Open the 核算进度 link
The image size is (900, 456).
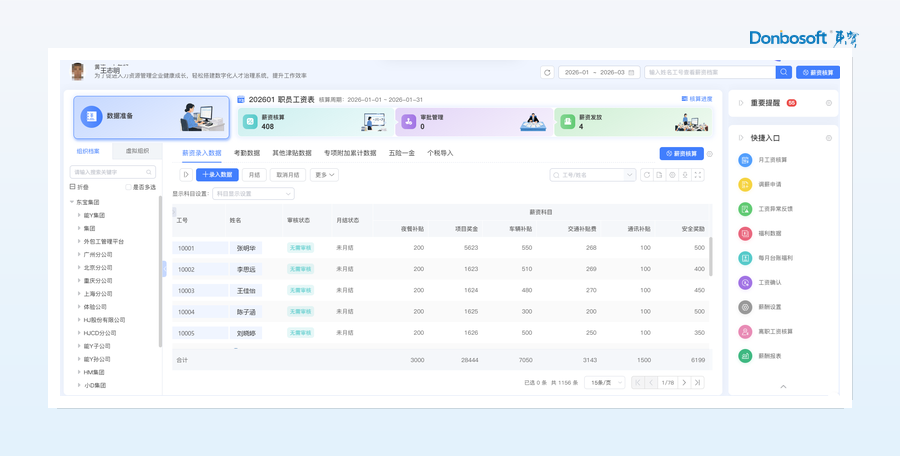(697, 99)
